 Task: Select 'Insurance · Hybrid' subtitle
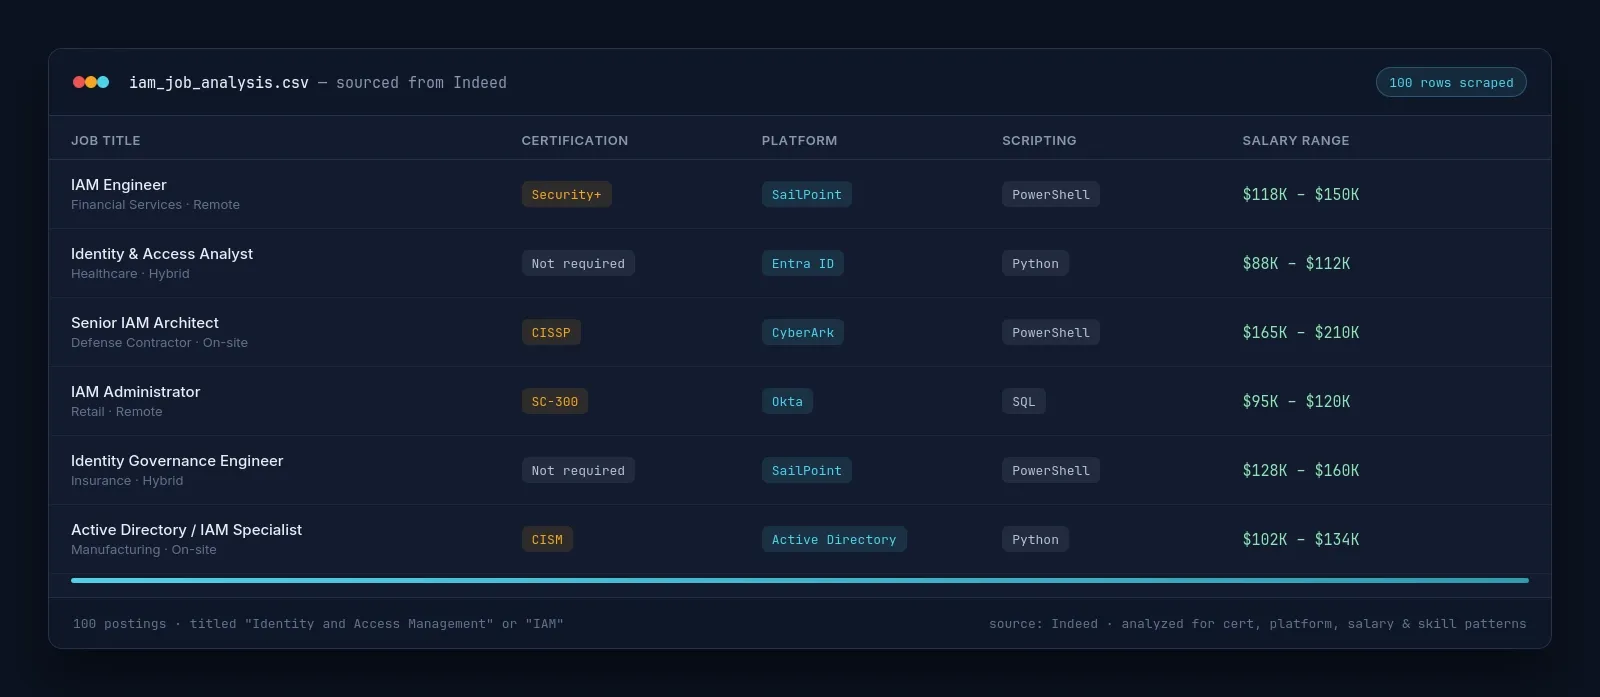[x=127, y=481]
